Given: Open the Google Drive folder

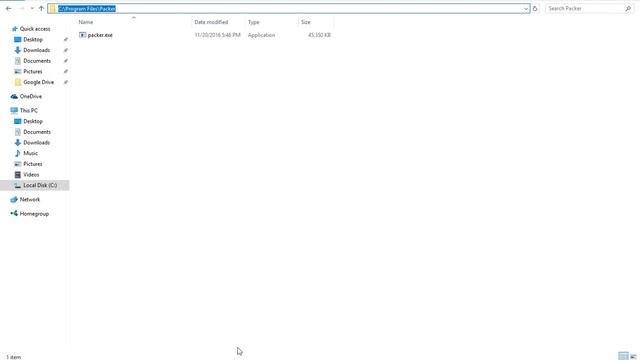Looking at the screenshot, I should [x=38, y=82].
